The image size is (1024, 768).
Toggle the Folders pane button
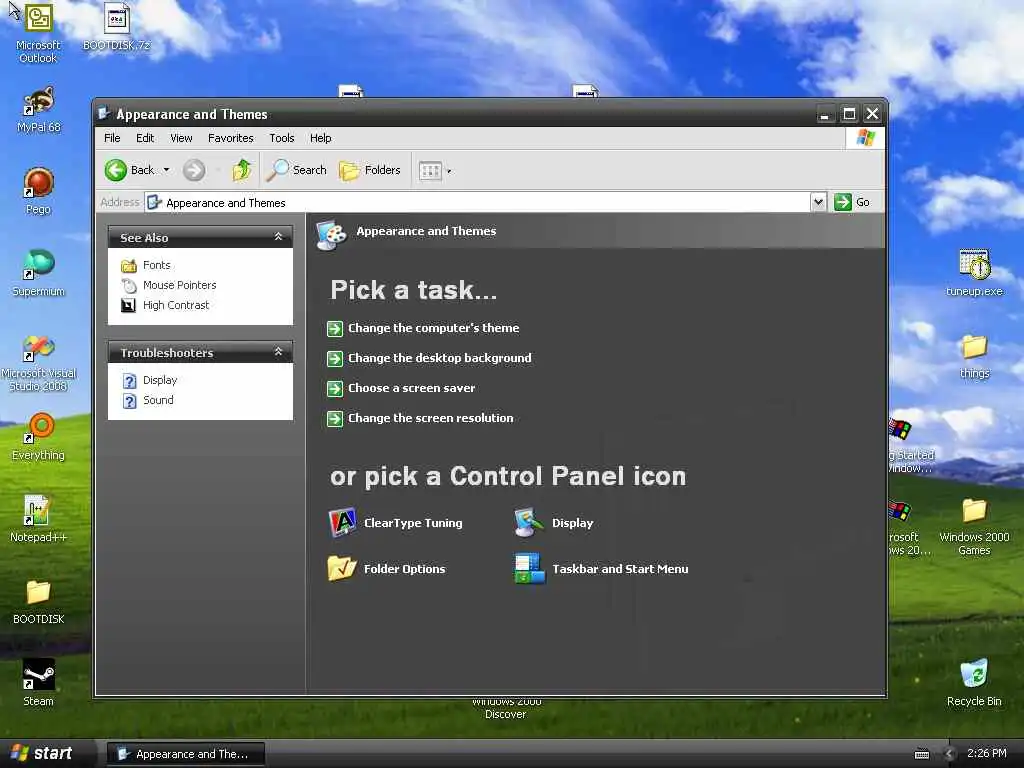(370, 170)
